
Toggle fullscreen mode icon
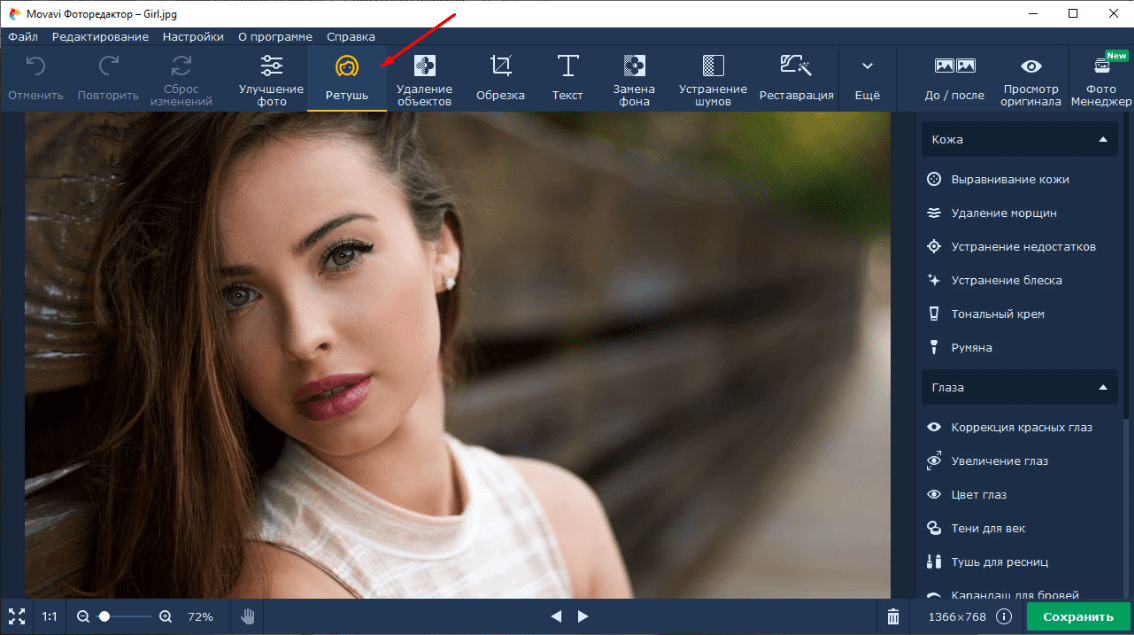click(17, 617)
